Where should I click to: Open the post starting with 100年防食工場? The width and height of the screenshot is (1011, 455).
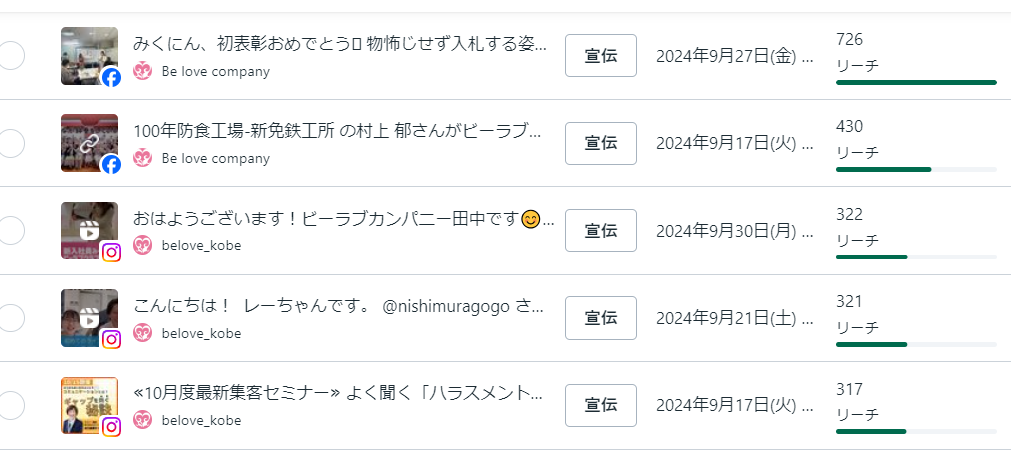338,131
